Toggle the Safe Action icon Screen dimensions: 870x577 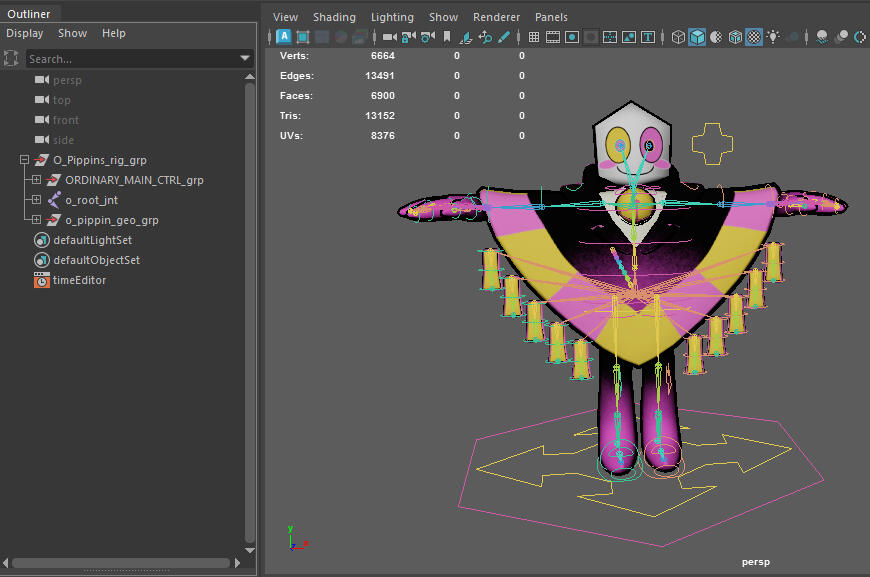coord(629,37)
